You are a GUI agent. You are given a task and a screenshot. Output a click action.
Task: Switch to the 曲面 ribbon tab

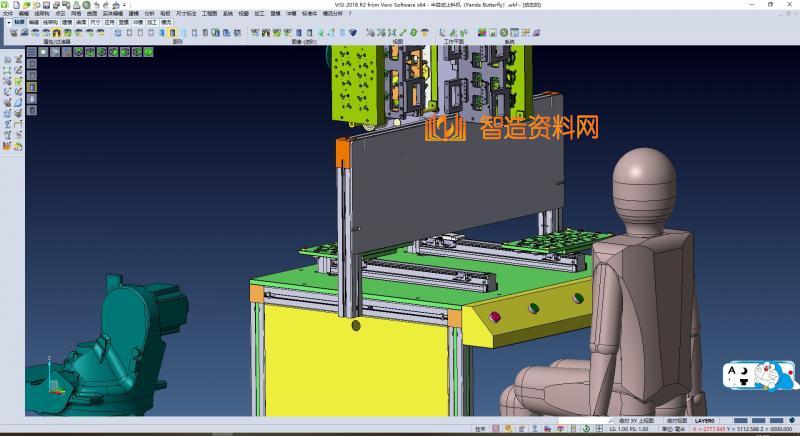(x=81, y=21)
